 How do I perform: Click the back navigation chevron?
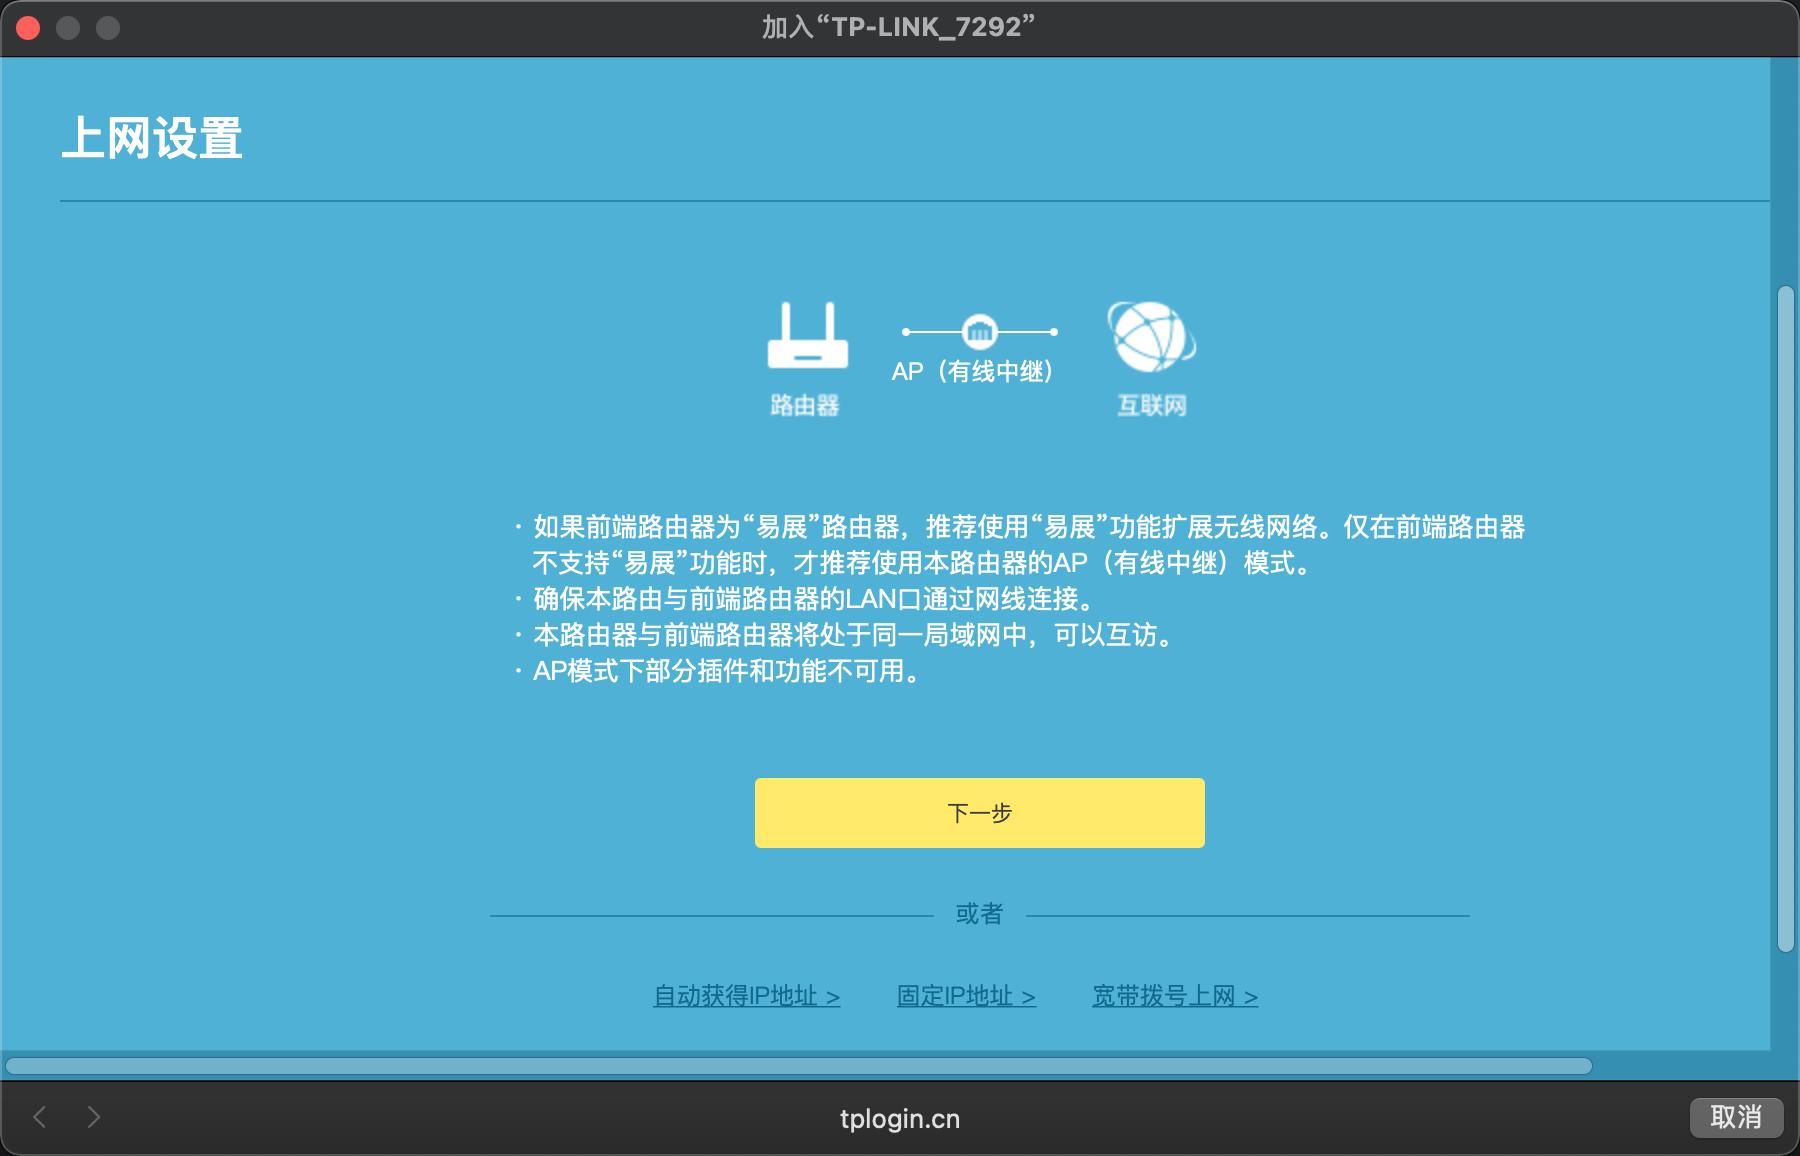(38, 1118)
